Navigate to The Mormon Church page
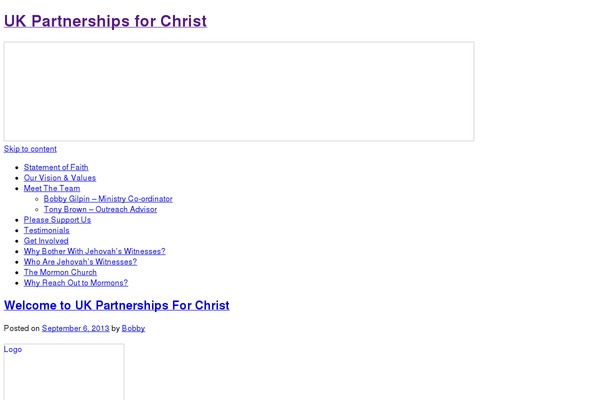Viewport: 600px width, 400px height. tap(60, 272)
